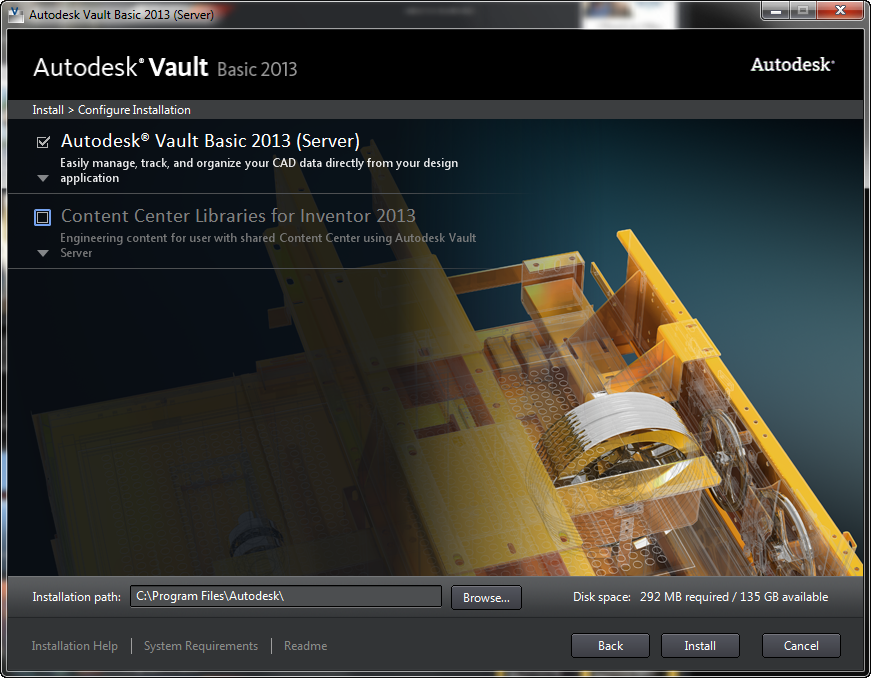This screenshot has height=678, width=871.
Task: Enable Content Center Libraries for Inventor 2013
Action: [x=42, y=216]
